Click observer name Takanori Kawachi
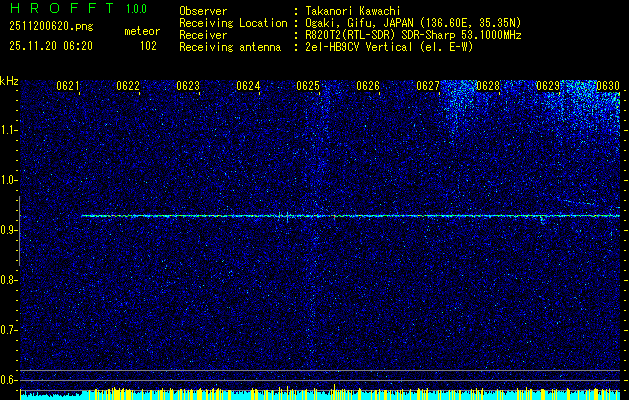 (x=353, y=11)
